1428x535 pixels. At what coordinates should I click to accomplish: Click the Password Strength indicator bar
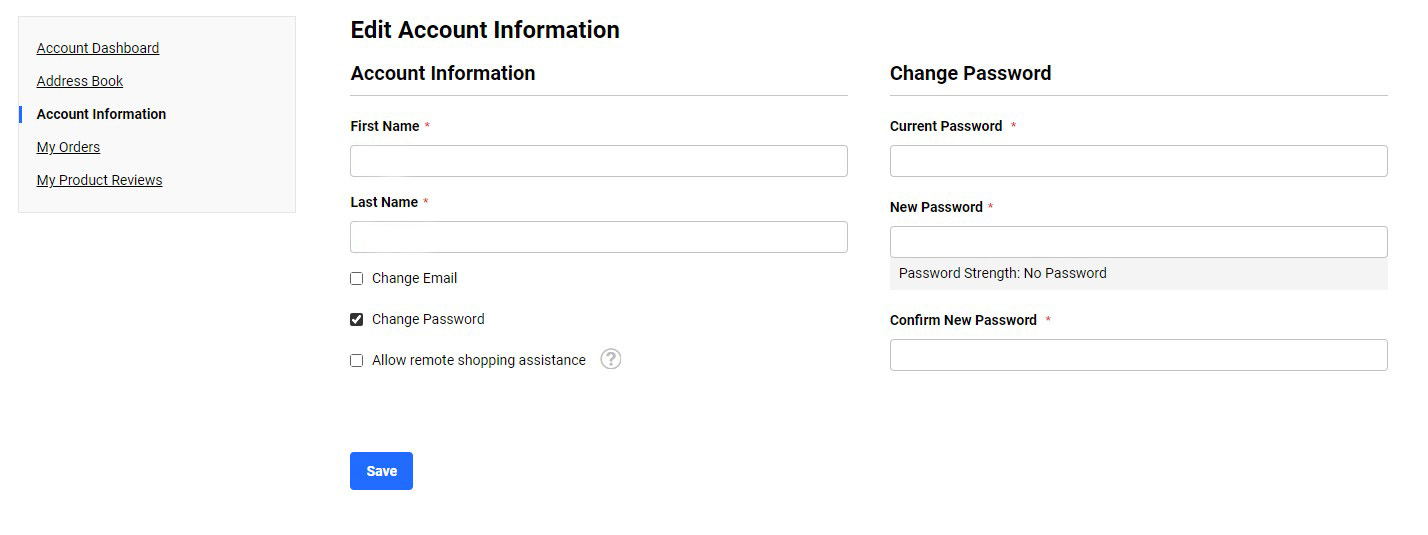pos(1139,274)
